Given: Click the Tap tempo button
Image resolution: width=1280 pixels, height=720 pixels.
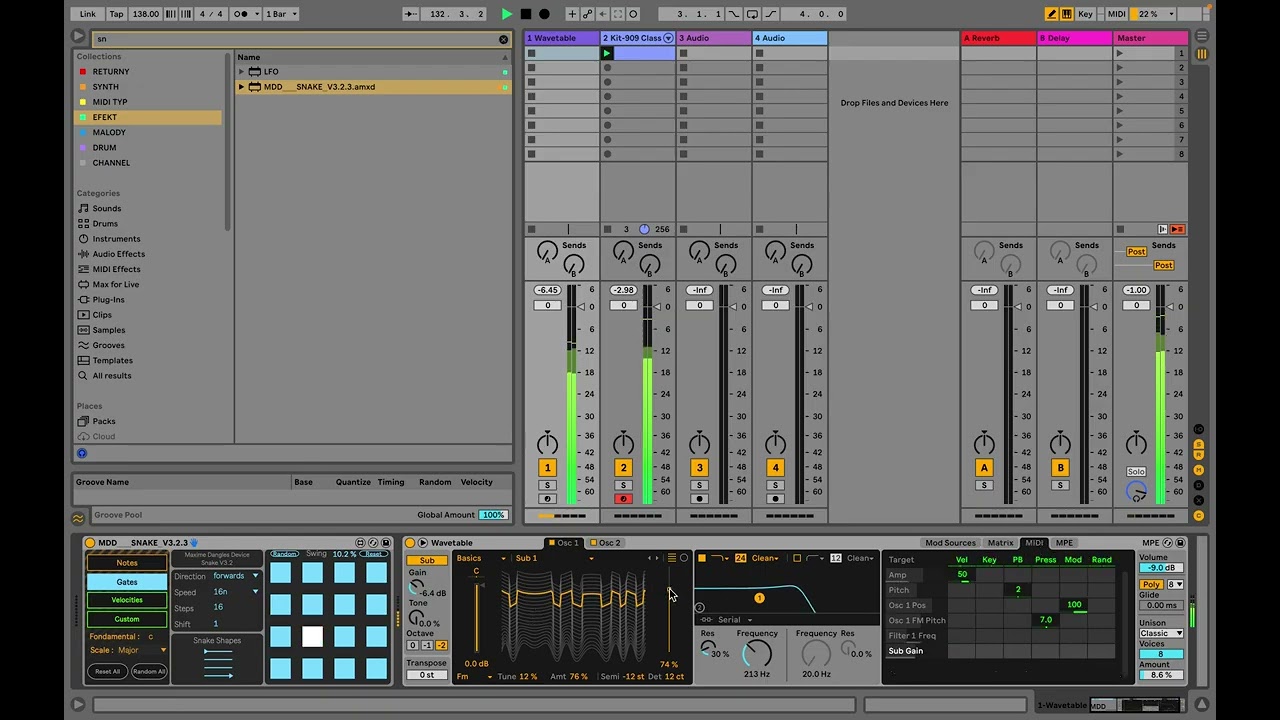Looking at the screenshot, I should (x=116, y=14).
